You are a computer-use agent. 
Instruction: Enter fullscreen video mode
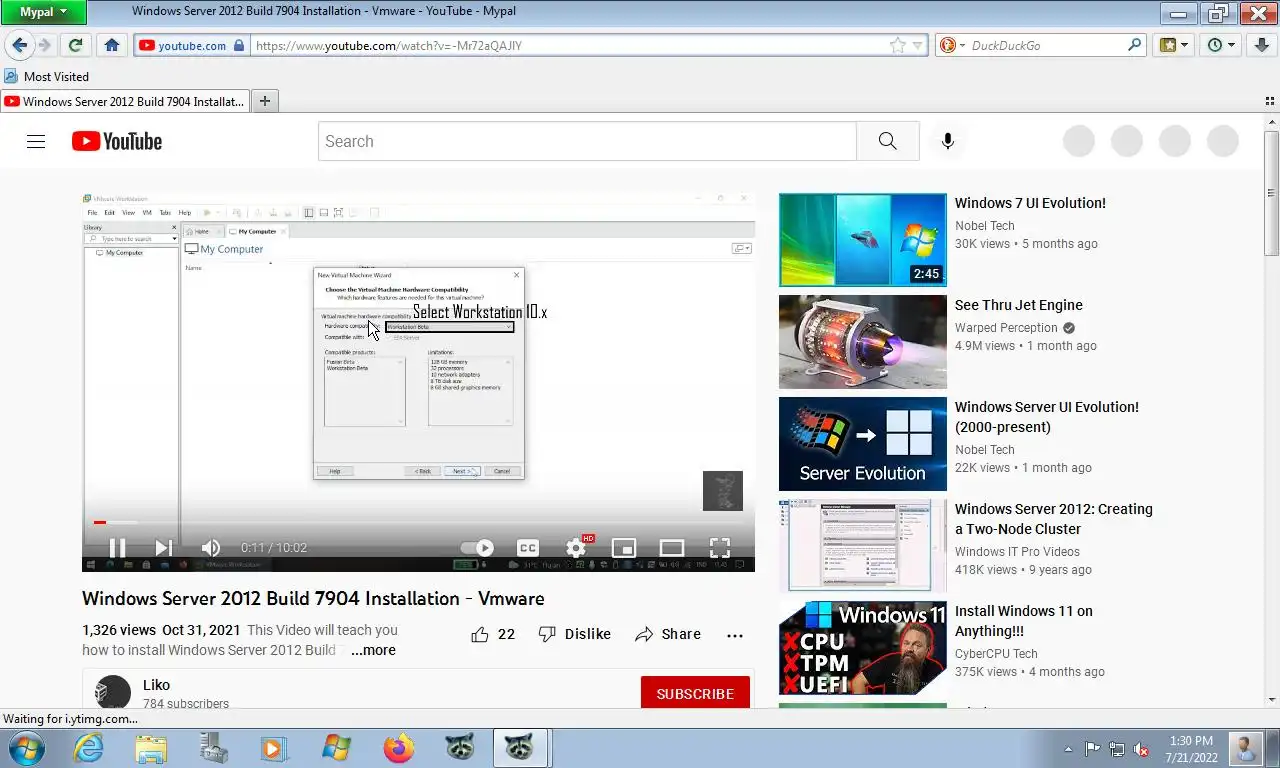click(720, 547)
